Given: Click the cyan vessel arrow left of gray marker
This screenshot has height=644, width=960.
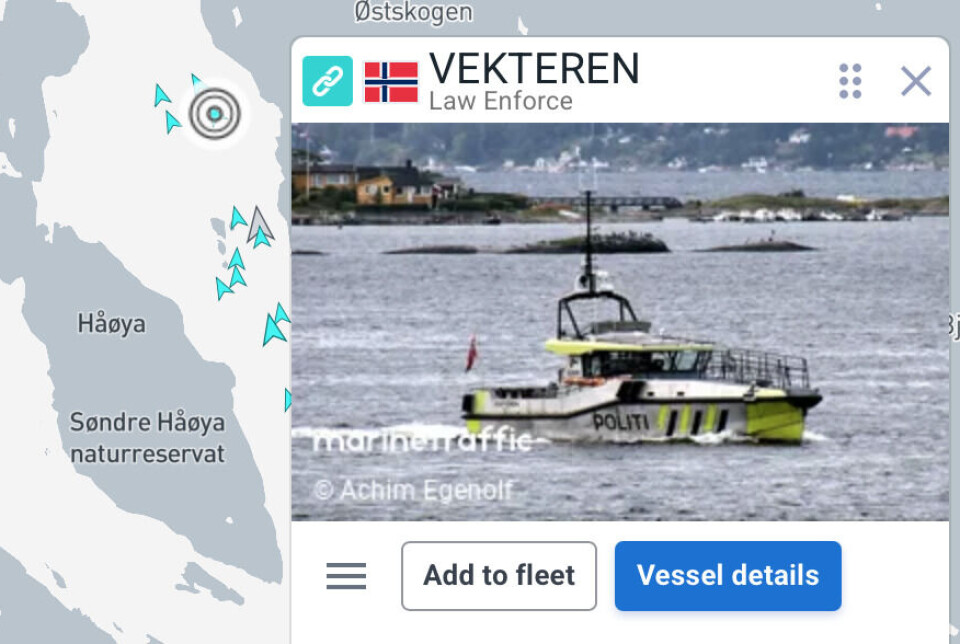Looking at the screenshot, I should [238, 219].
